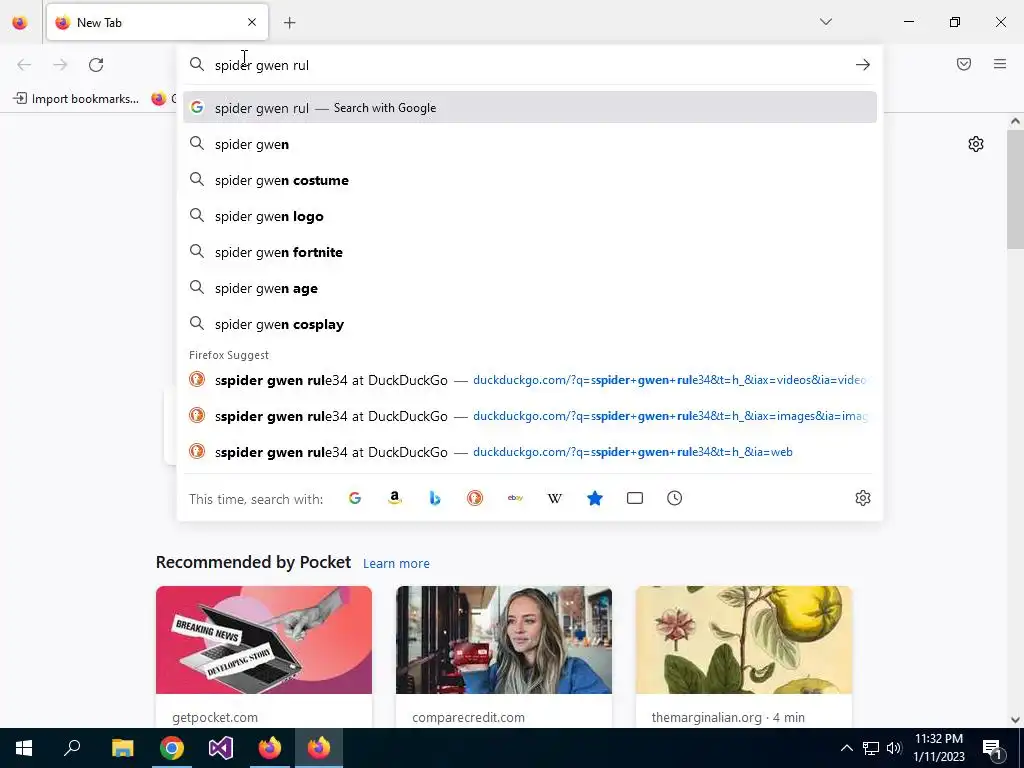Click the page vertical scrollbar thumb

coord(1015,189)
